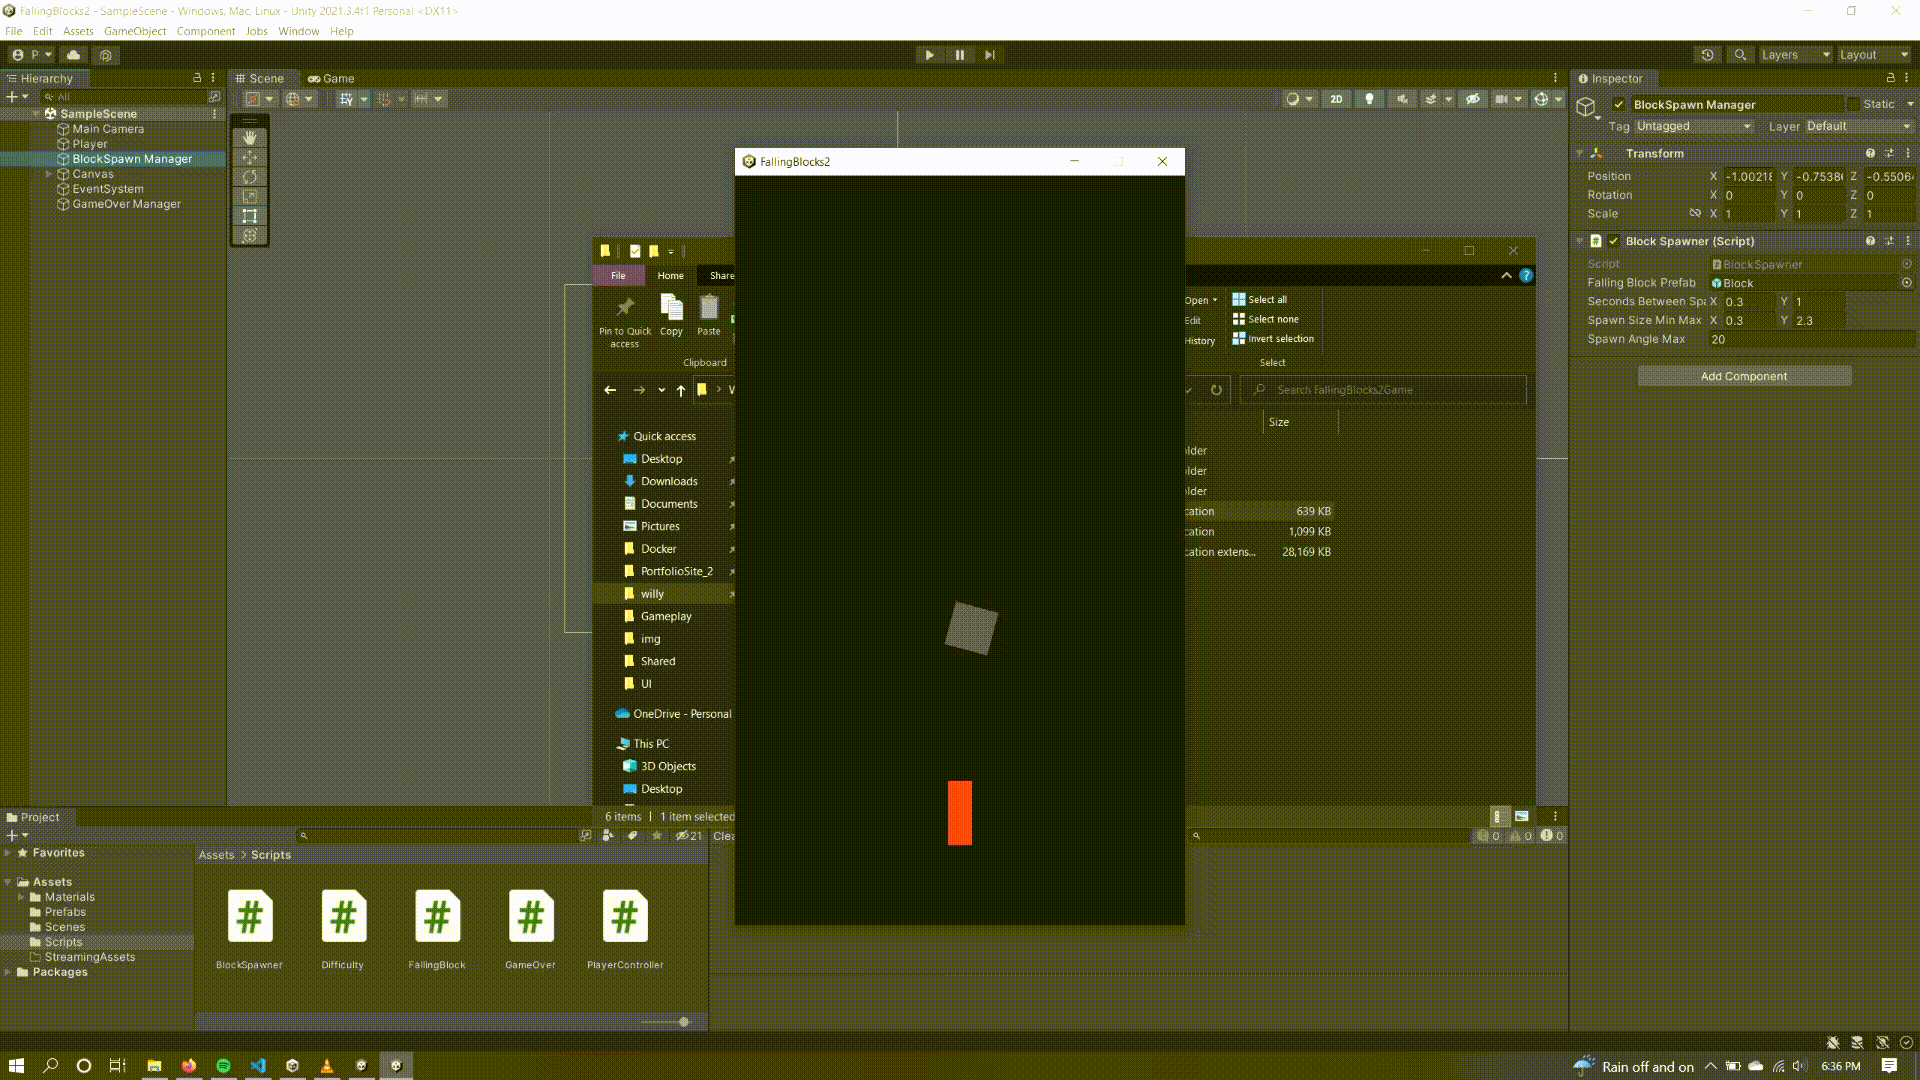1920x1080 pixels.
Task: Toggle 2D scene view mode
Action: tap(1336, 99)
